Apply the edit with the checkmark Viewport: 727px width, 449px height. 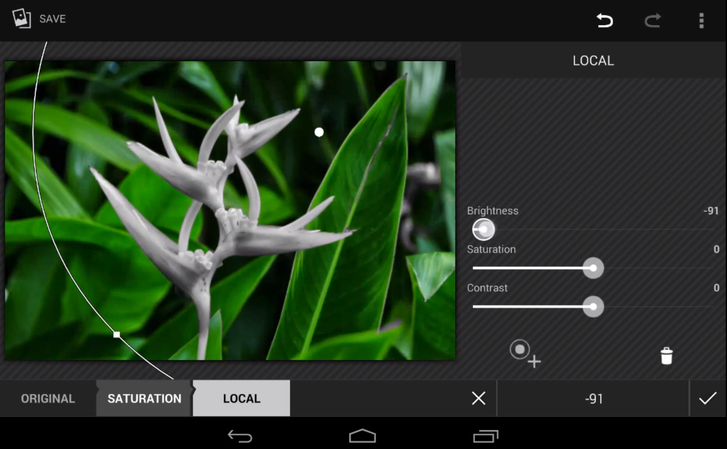point(707,398)
